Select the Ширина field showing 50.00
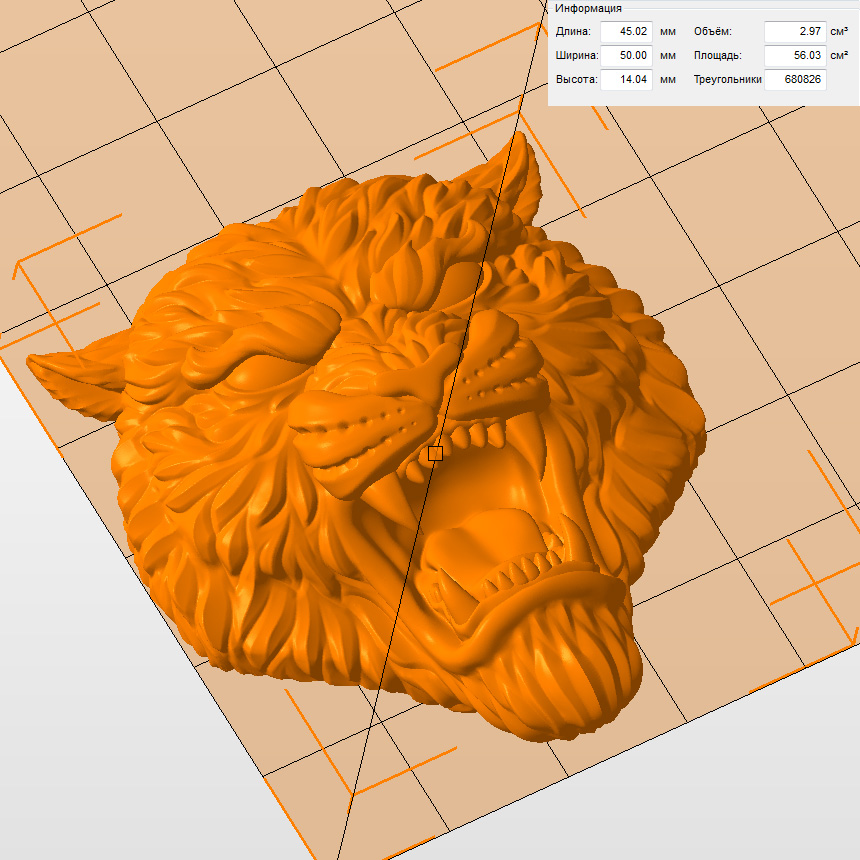 [626, 55]
